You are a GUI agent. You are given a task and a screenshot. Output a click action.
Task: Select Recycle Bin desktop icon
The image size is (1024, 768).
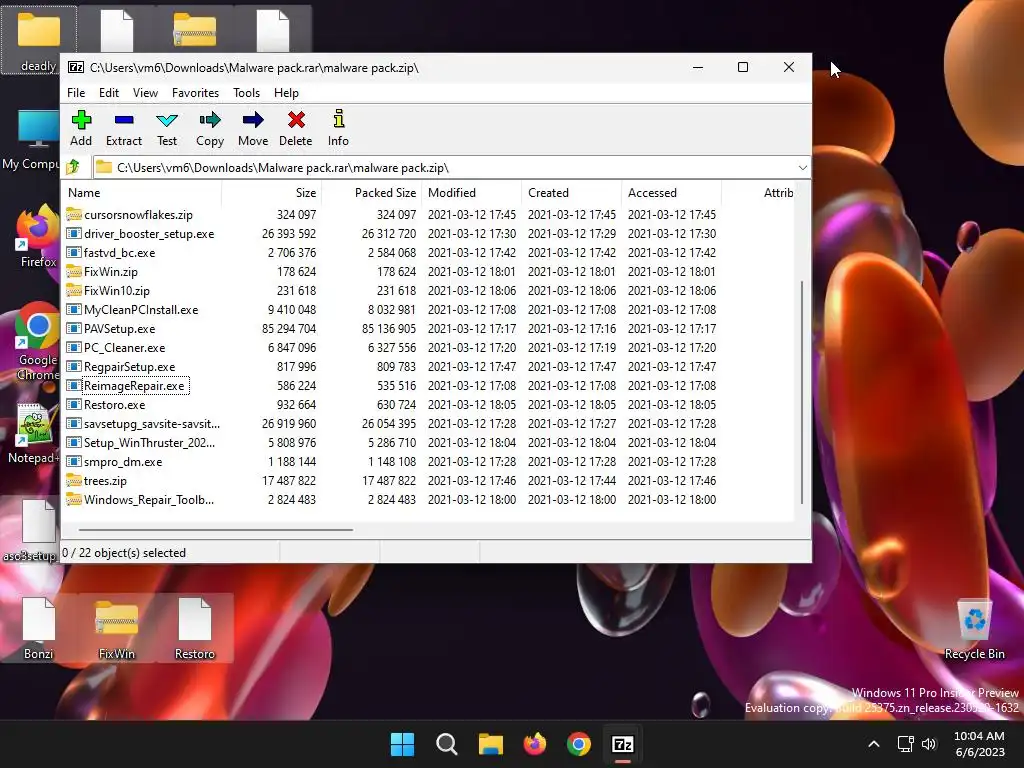pyautogui.click(x=974, y=630)
